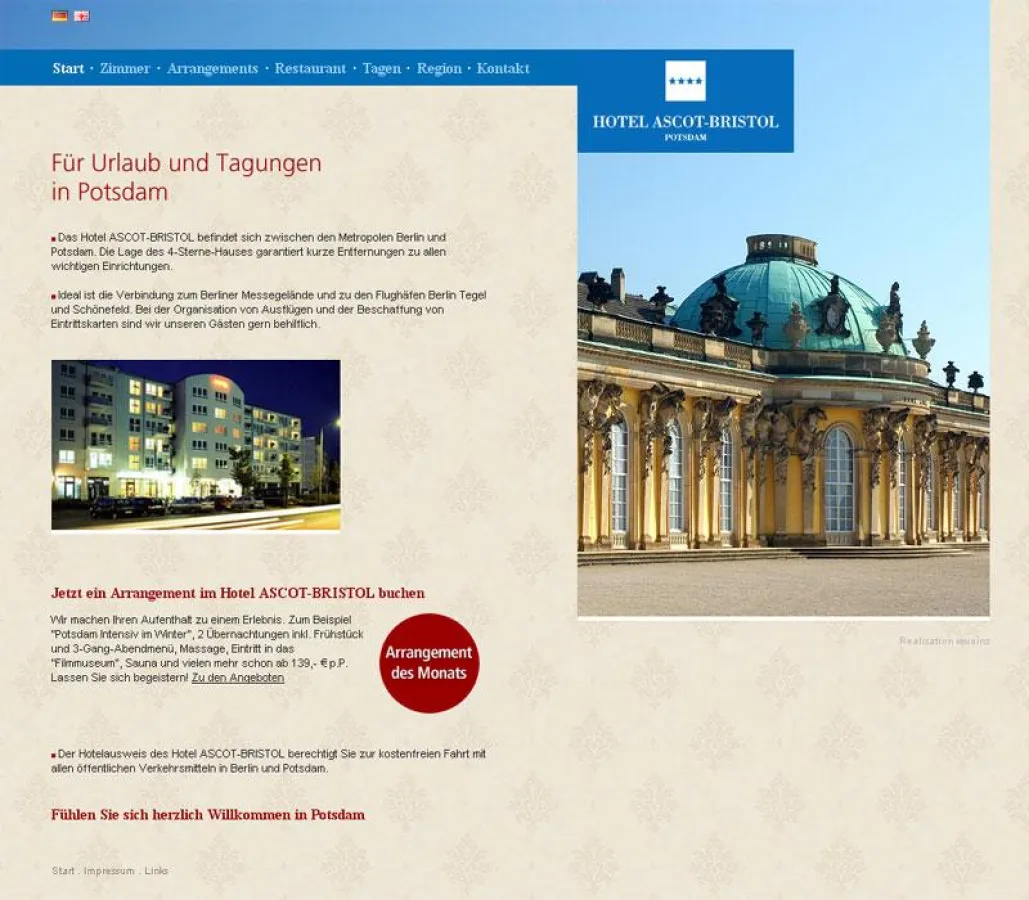
Task: Open the Region page
Action: coord(439,68)
